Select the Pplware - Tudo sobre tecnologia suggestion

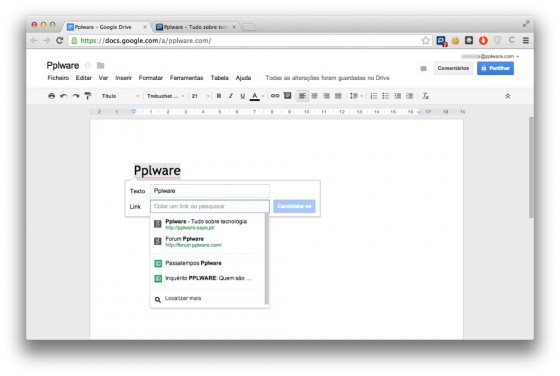coord(208,224)
